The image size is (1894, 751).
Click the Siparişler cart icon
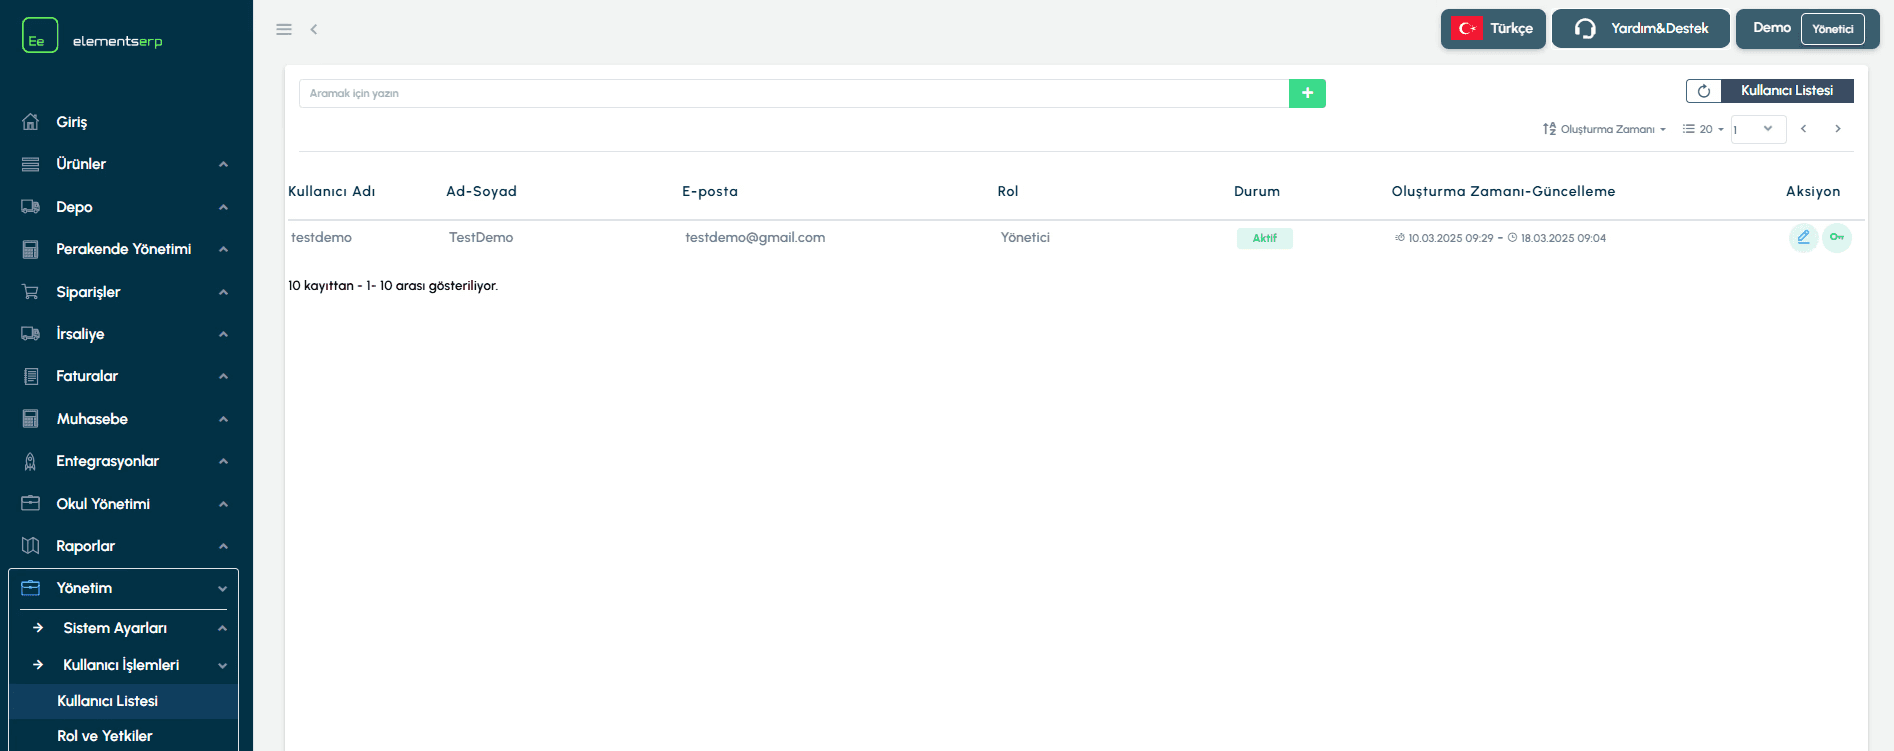tap(31, 291)
